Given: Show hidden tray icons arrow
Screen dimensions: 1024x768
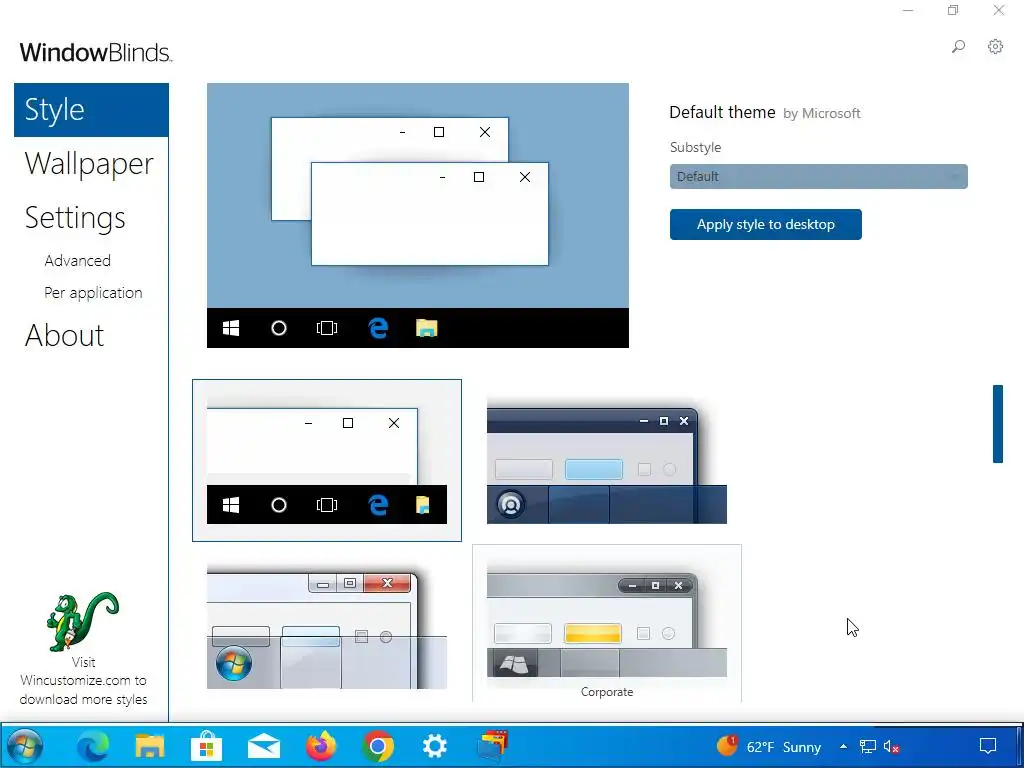Looking at the screenshot, I should 843,746.
